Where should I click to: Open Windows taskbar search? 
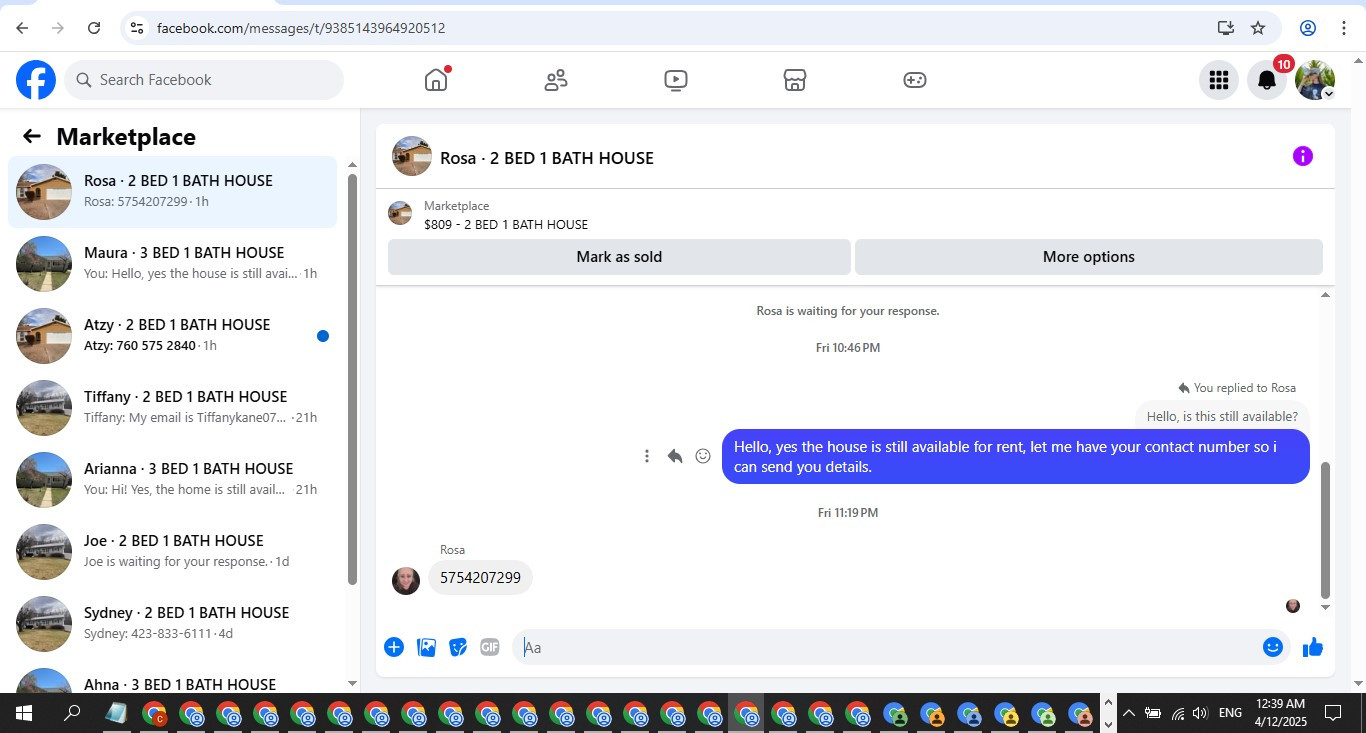(72, 714)
